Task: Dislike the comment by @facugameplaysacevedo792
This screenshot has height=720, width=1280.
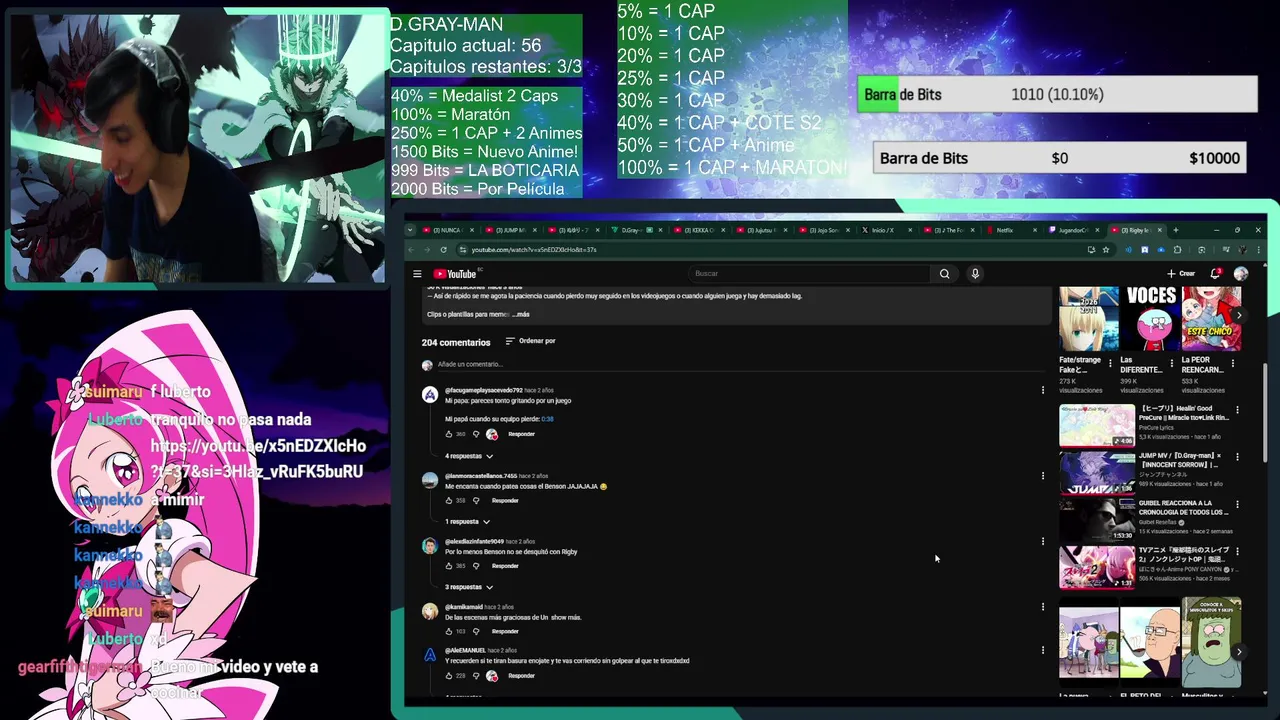Action: (x=476, y=434)
